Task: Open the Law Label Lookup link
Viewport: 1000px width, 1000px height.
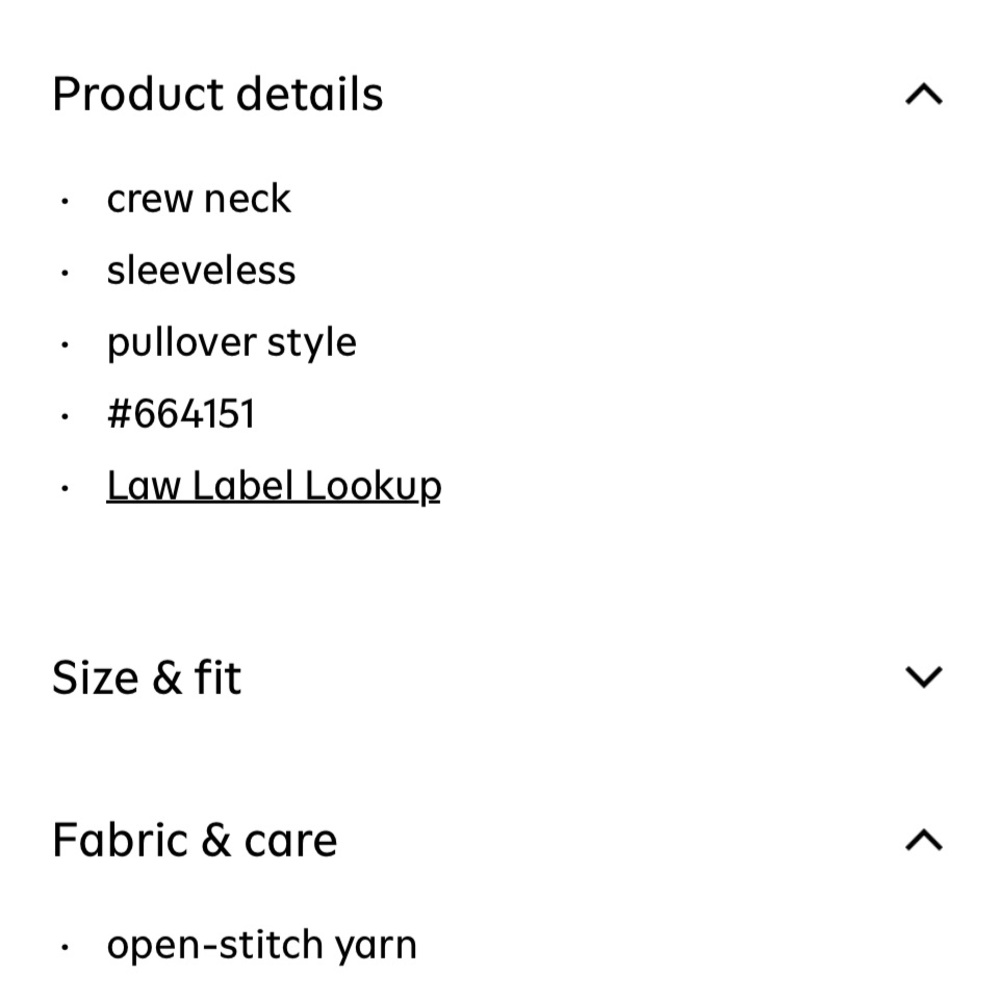Action: pyautogui.click(x=274, y=487)
